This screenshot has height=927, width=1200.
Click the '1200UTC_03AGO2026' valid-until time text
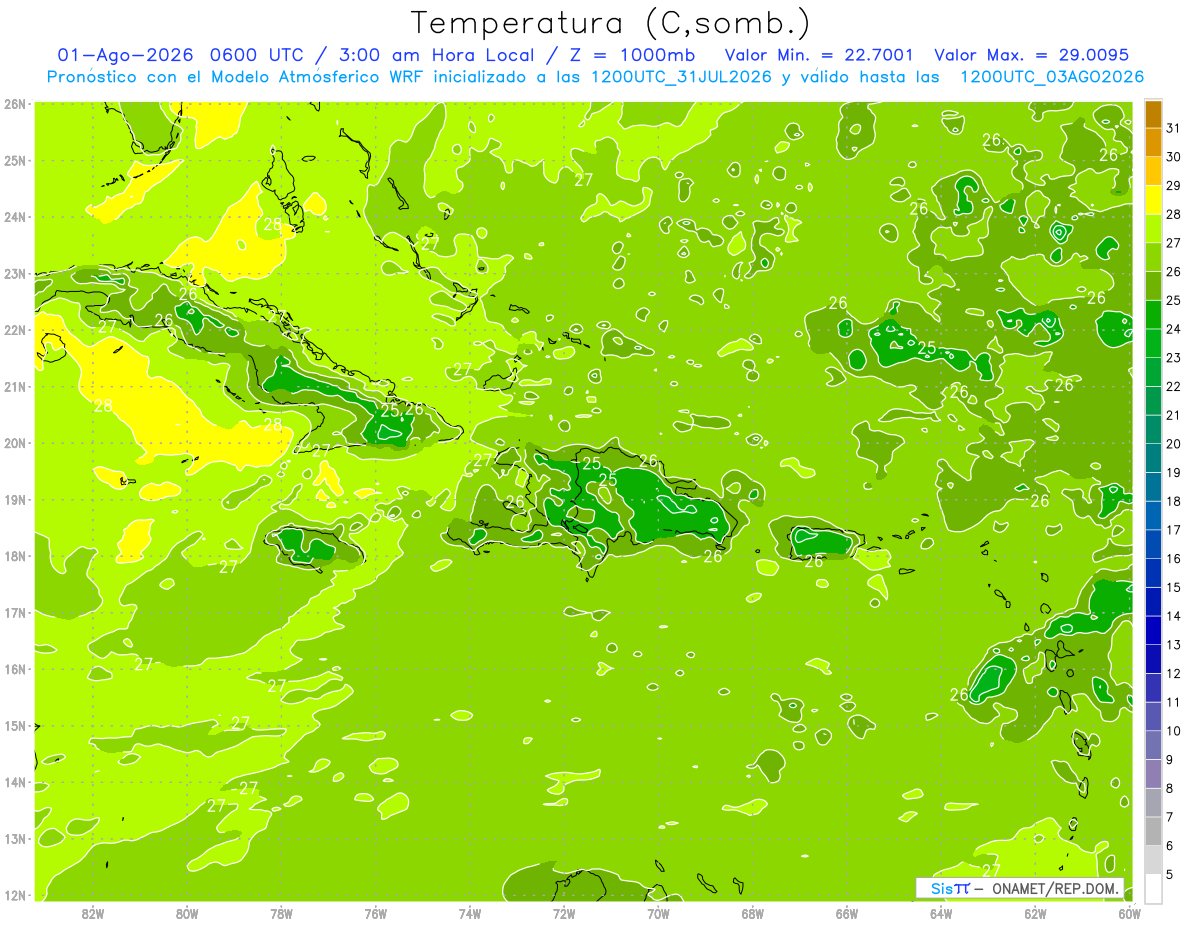[x=1052, y=77]
